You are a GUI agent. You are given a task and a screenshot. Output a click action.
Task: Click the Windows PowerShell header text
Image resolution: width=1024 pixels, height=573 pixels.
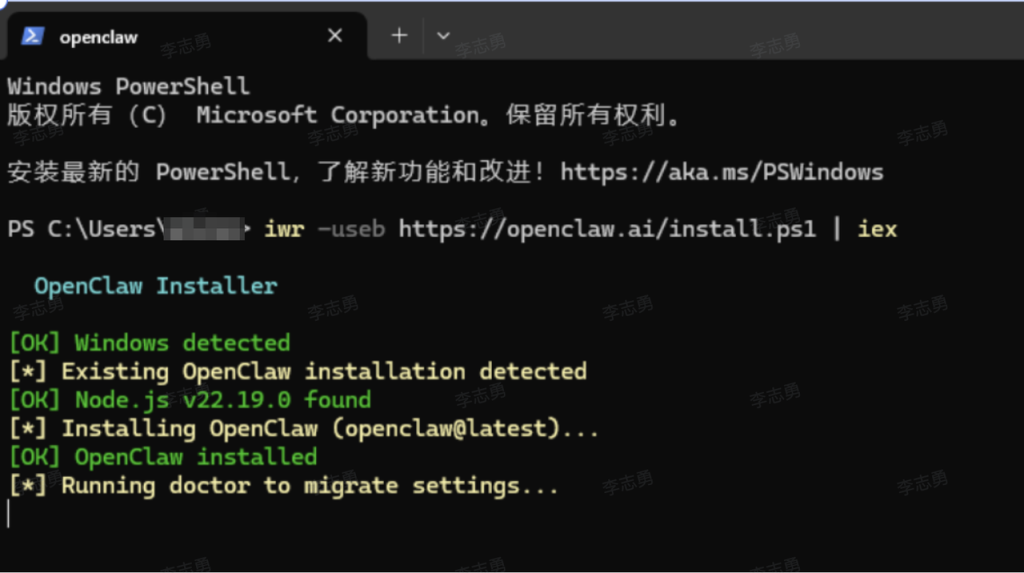[128, 86]
